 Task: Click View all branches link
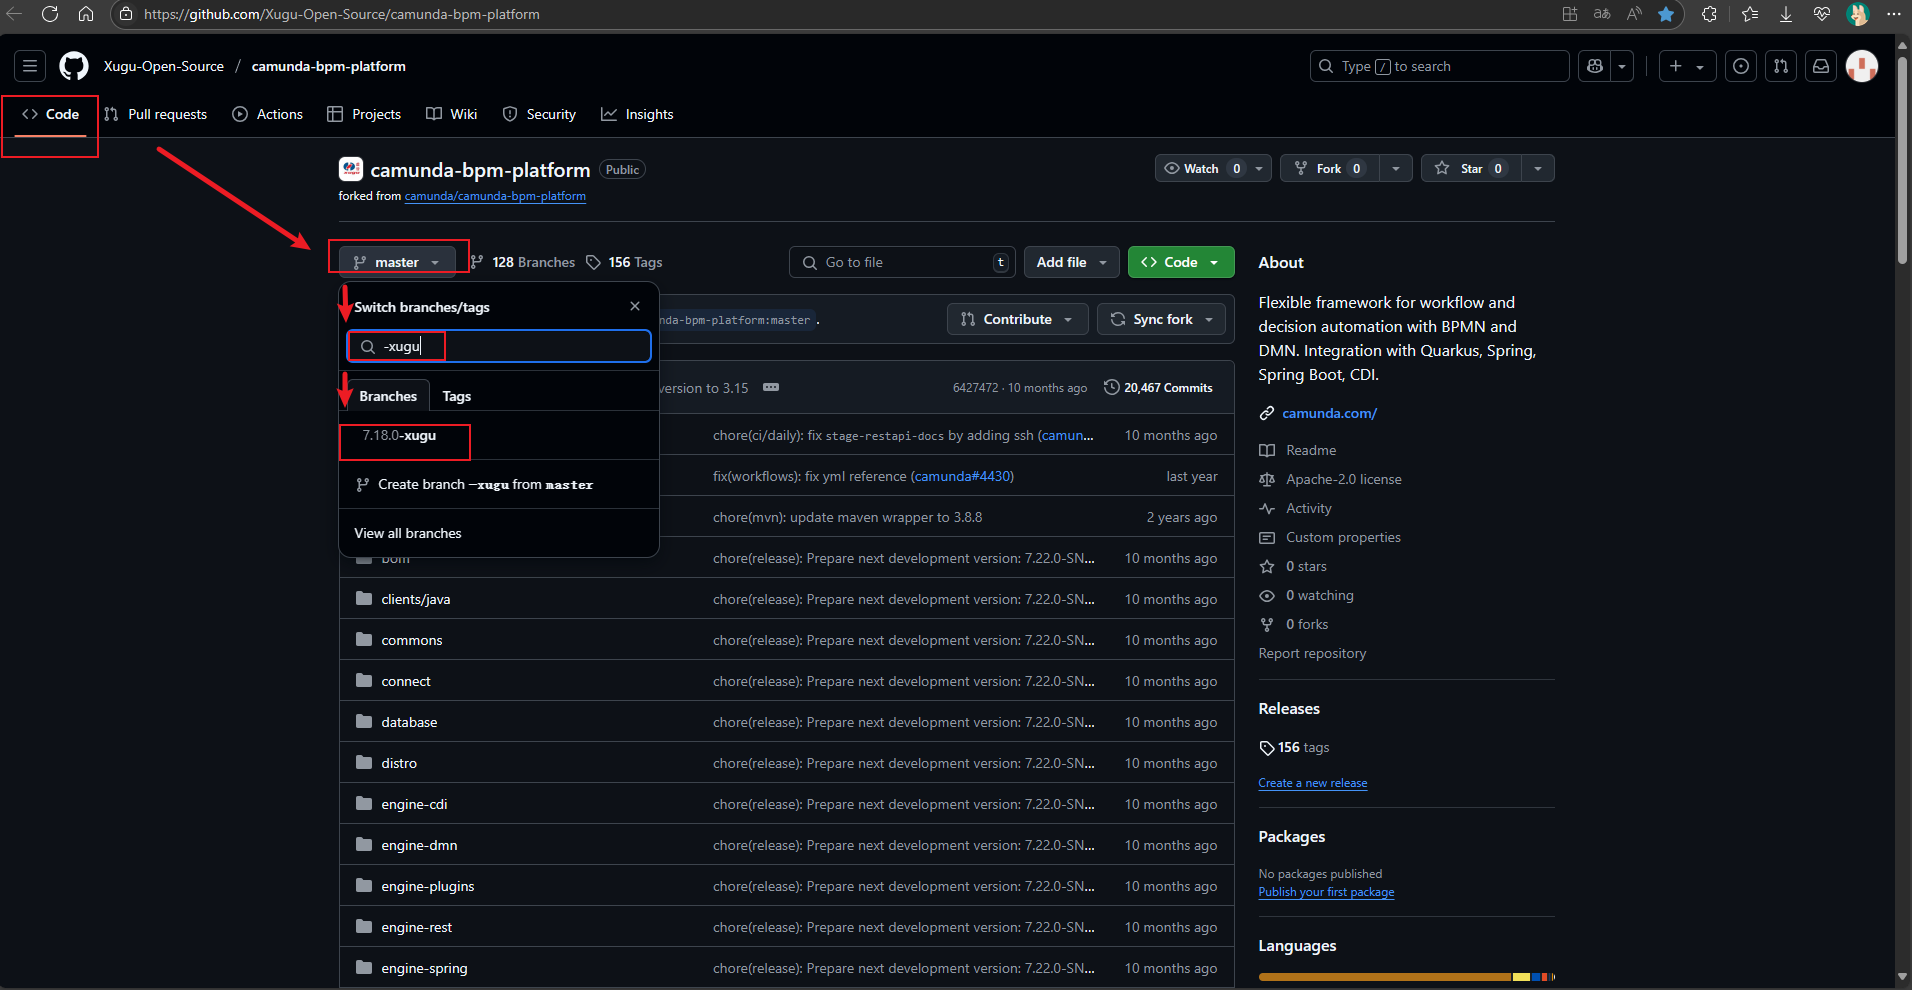click(408, 533)
